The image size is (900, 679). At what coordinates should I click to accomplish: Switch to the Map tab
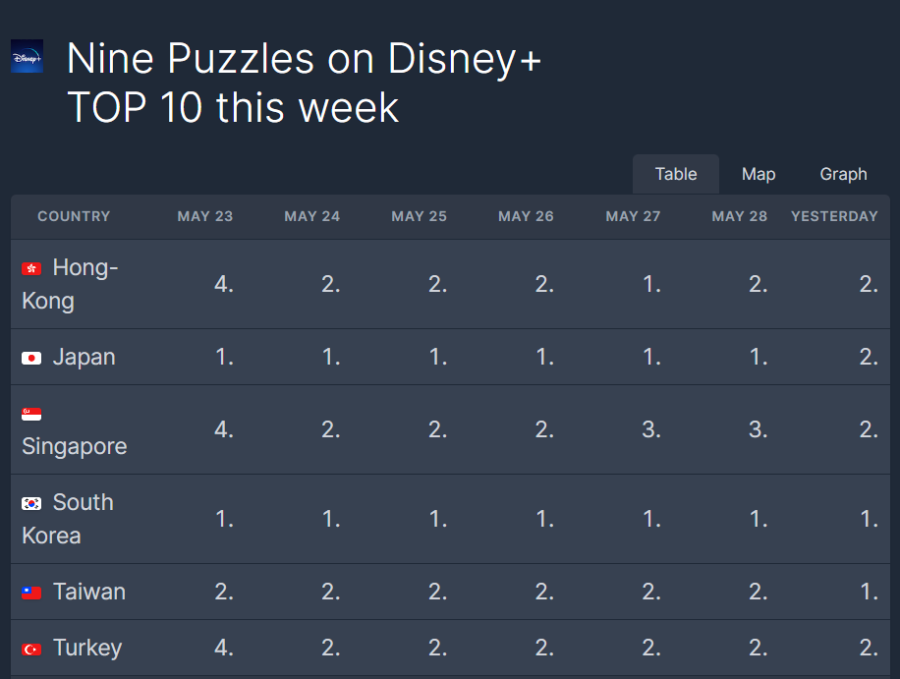[758, 174]
